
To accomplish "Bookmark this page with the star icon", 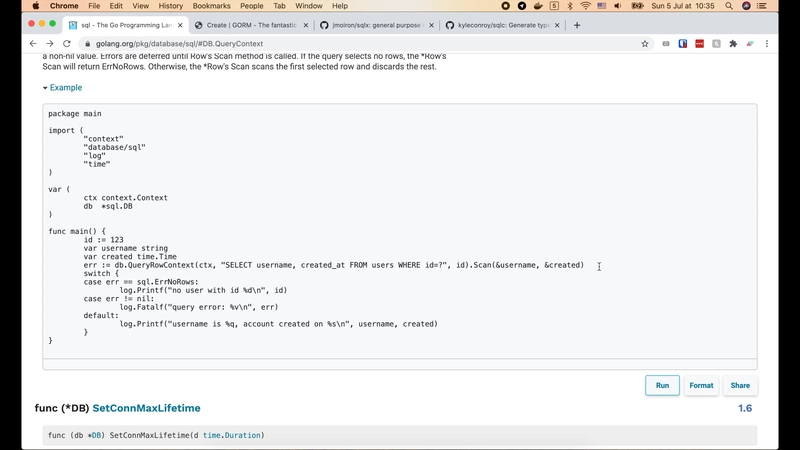I will (645, 44).
